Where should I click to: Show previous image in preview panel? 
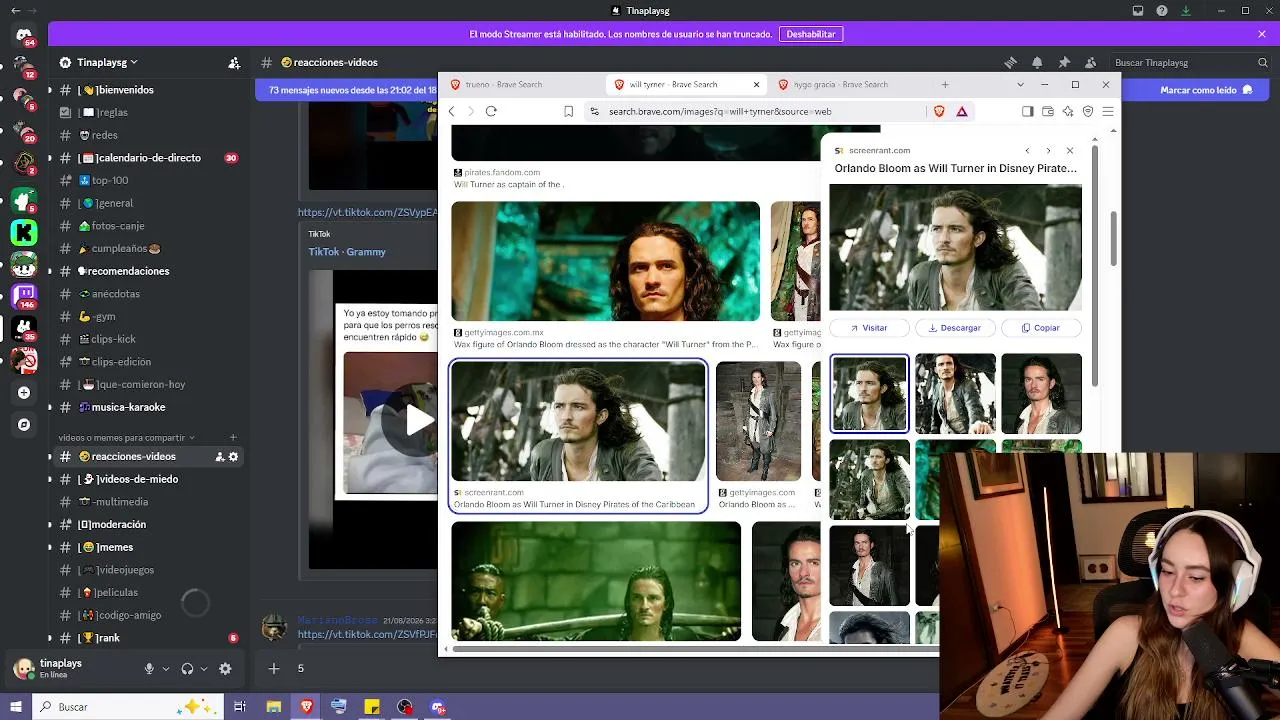[1027, 151]
